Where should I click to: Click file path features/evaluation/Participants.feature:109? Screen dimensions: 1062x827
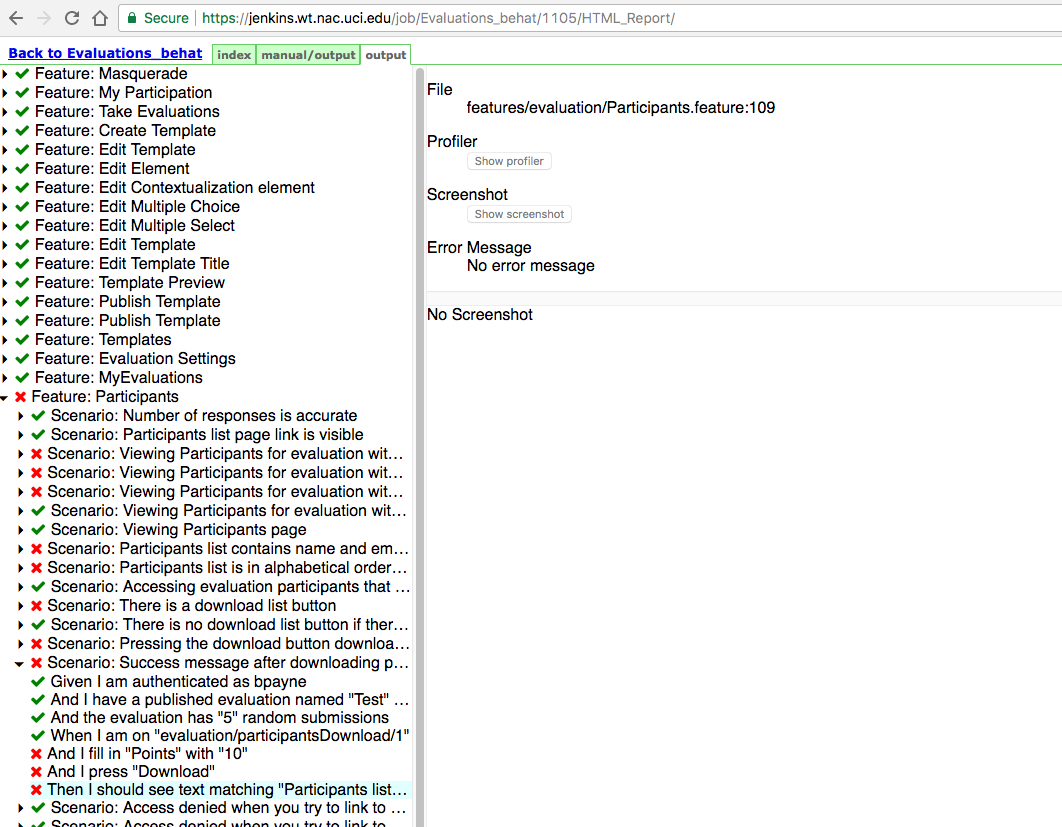tap(620, 108)
